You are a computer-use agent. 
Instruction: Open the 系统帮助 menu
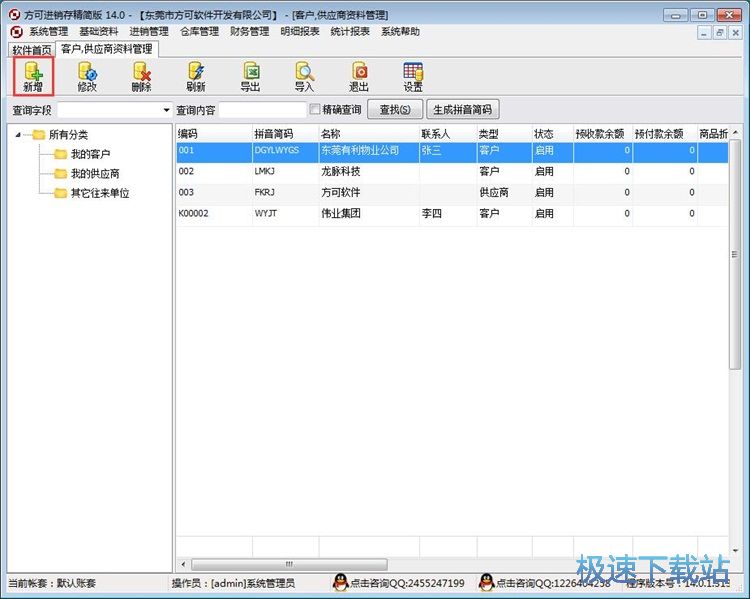coord(400,32)
